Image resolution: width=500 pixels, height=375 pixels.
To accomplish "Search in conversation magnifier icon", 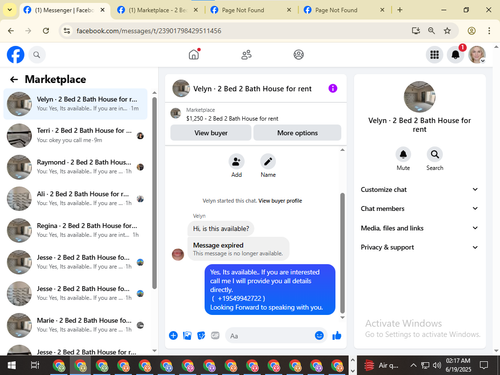I will [x=435, y=154].
